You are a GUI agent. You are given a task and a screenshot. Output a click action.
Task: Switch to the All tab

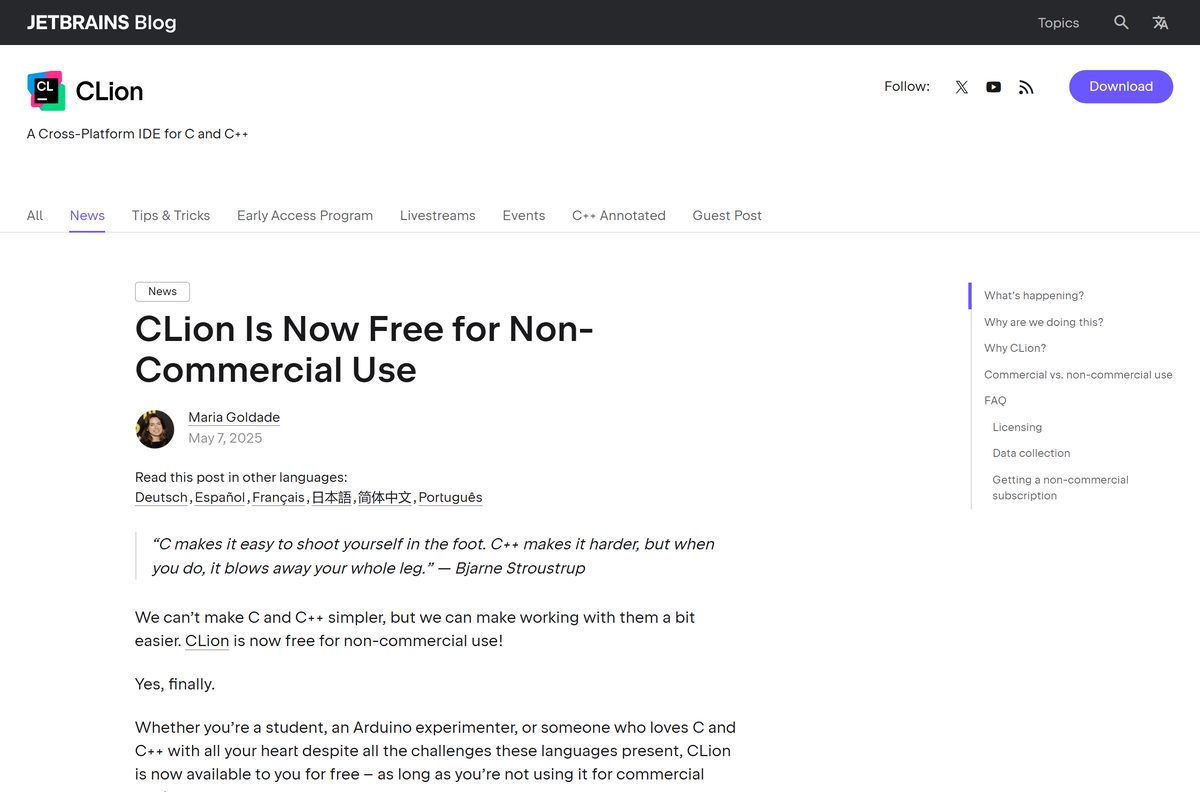[x=35, y=215]
